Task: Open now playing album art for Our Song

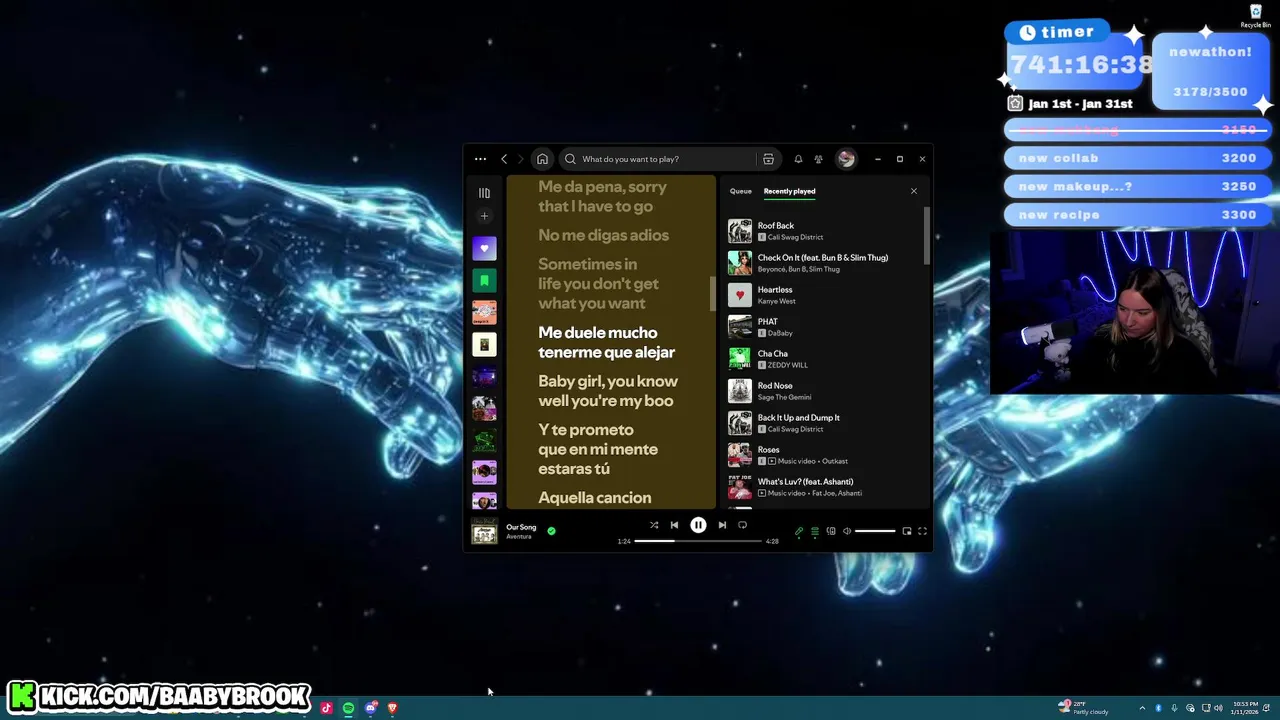Action: [484, 531]
